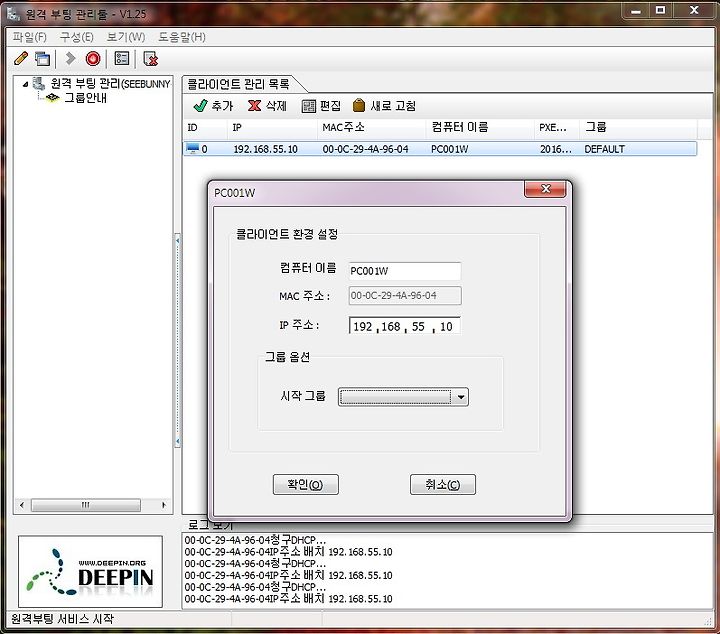This screenshot has width=720, height=634.
Task: Click the tree scrollbar left arrow
Action: click(x=22, y=505)
